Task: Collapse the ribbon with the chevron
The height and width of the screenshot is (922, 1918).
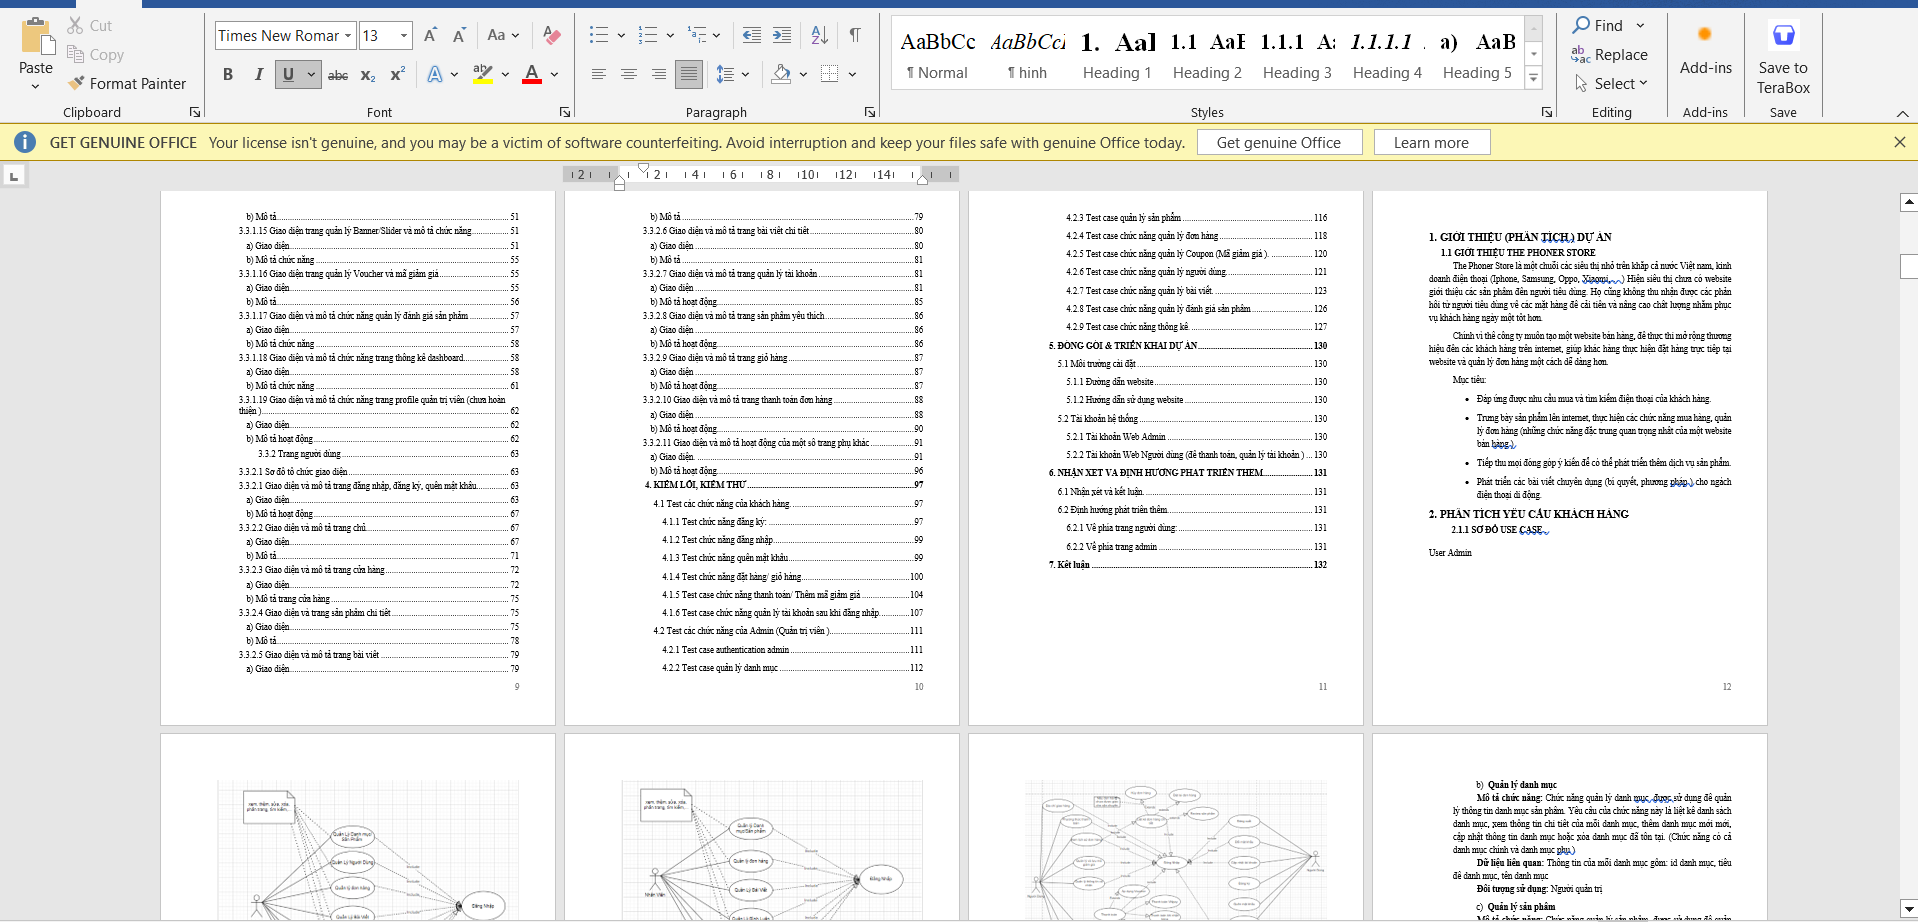Action: (x=1902, y=113)
